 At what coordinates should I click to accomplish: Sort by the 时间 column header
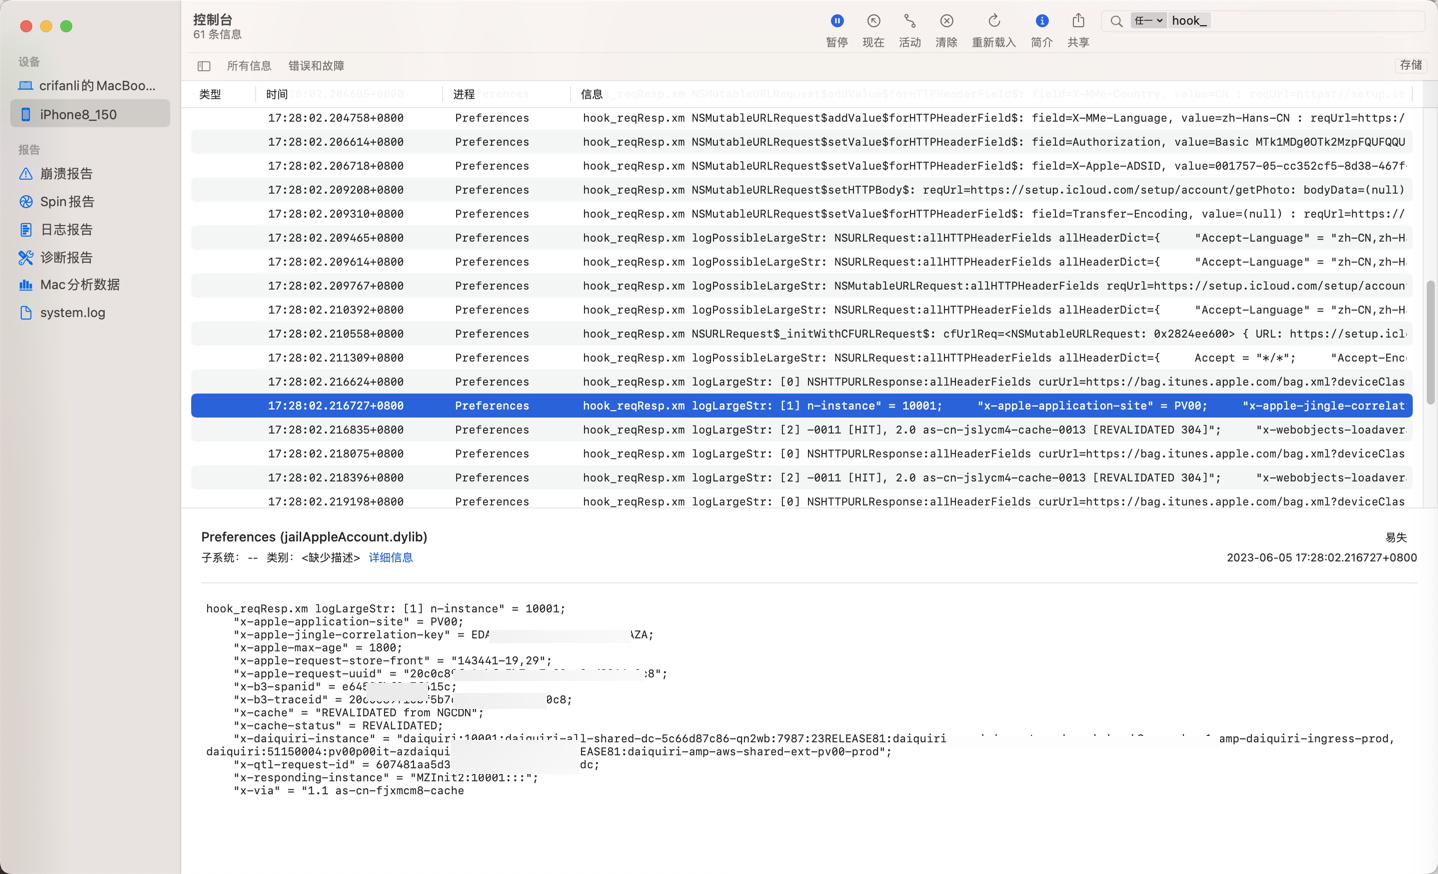277,94
